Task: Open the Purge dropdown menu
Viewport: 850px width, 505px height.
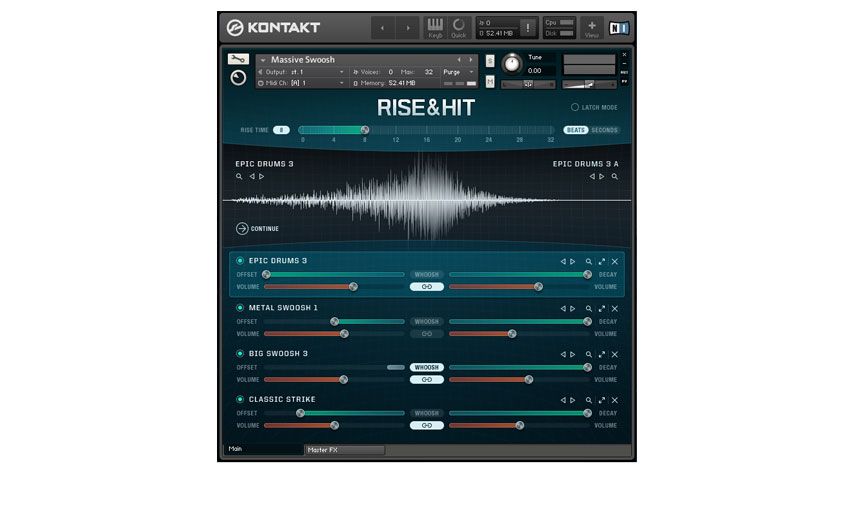Action: coord(459,72)
